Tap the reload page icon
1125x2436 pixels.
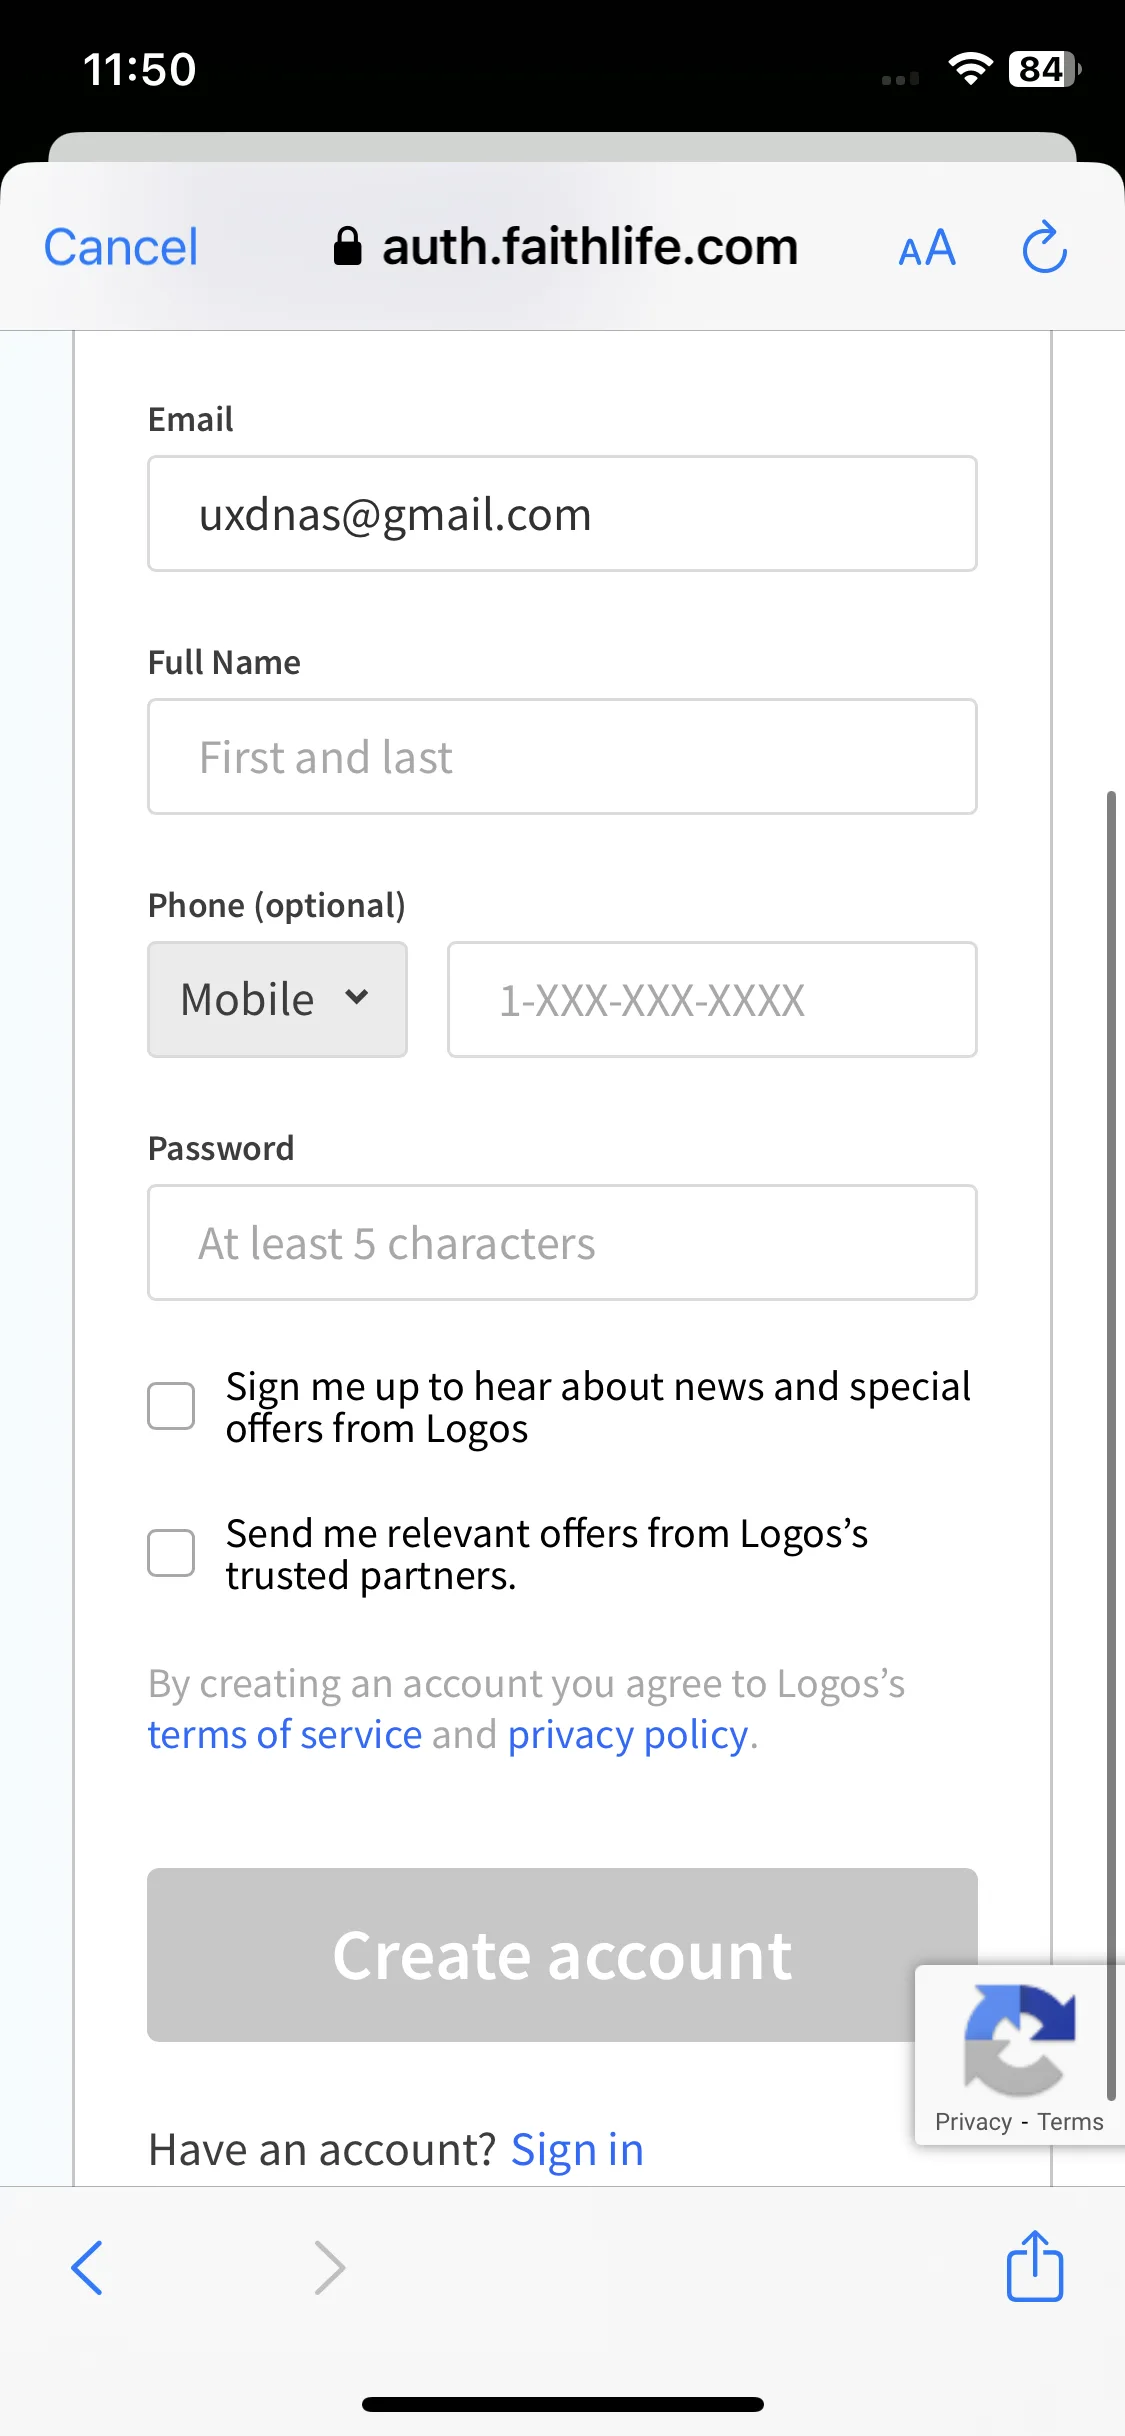[x=1044, y=247]
